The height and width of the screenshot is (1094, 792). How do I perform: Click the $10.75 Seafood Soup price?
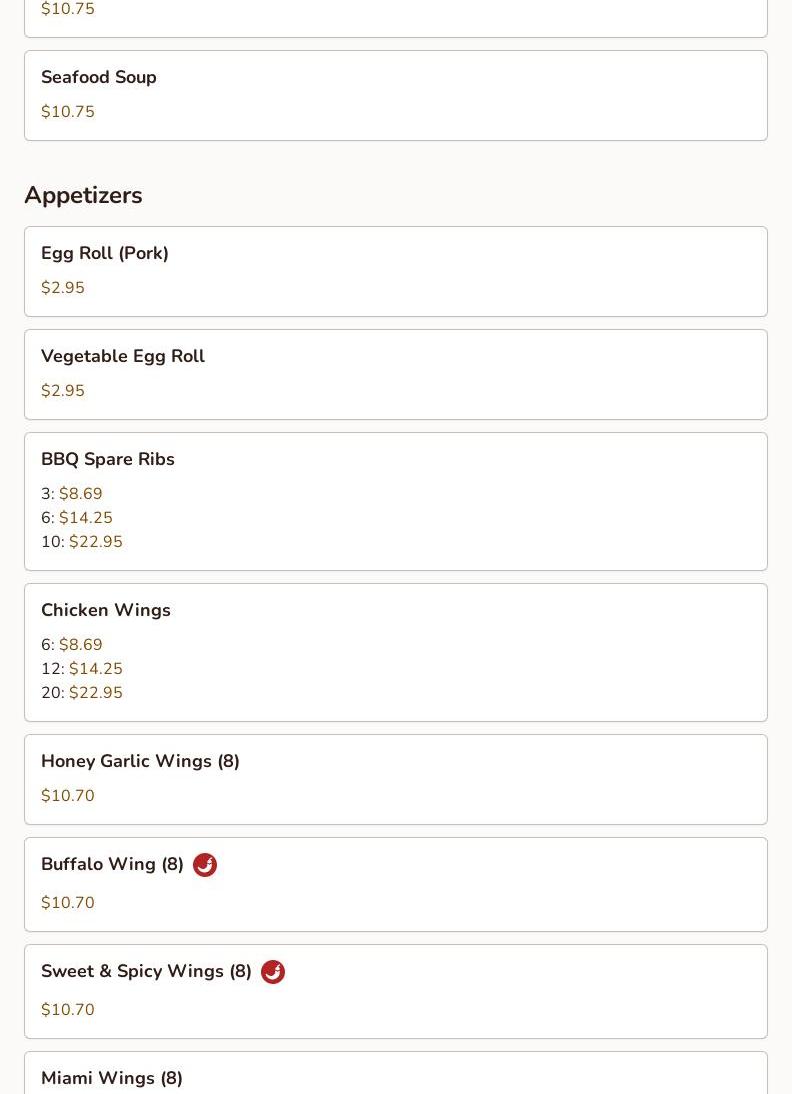point(68,112)
